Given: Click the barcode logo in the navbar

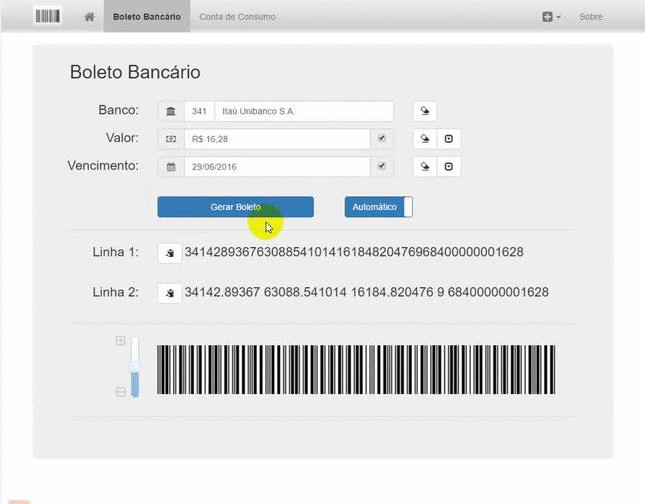Looking at the screenshot, I should [48, 16].
